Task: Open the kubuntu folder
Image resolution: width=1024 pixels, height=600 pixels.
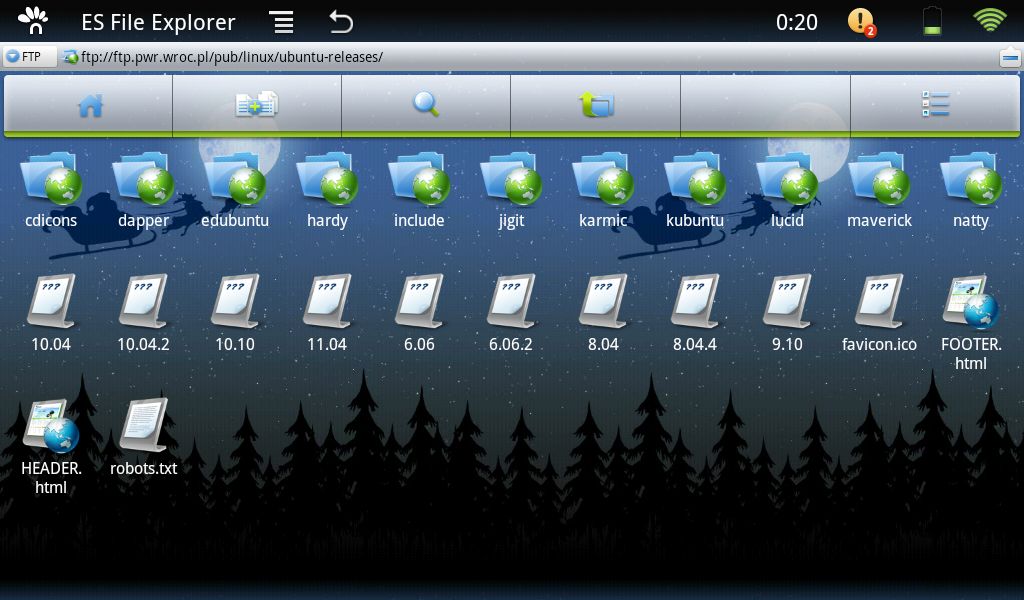Action: coord(695,190)
